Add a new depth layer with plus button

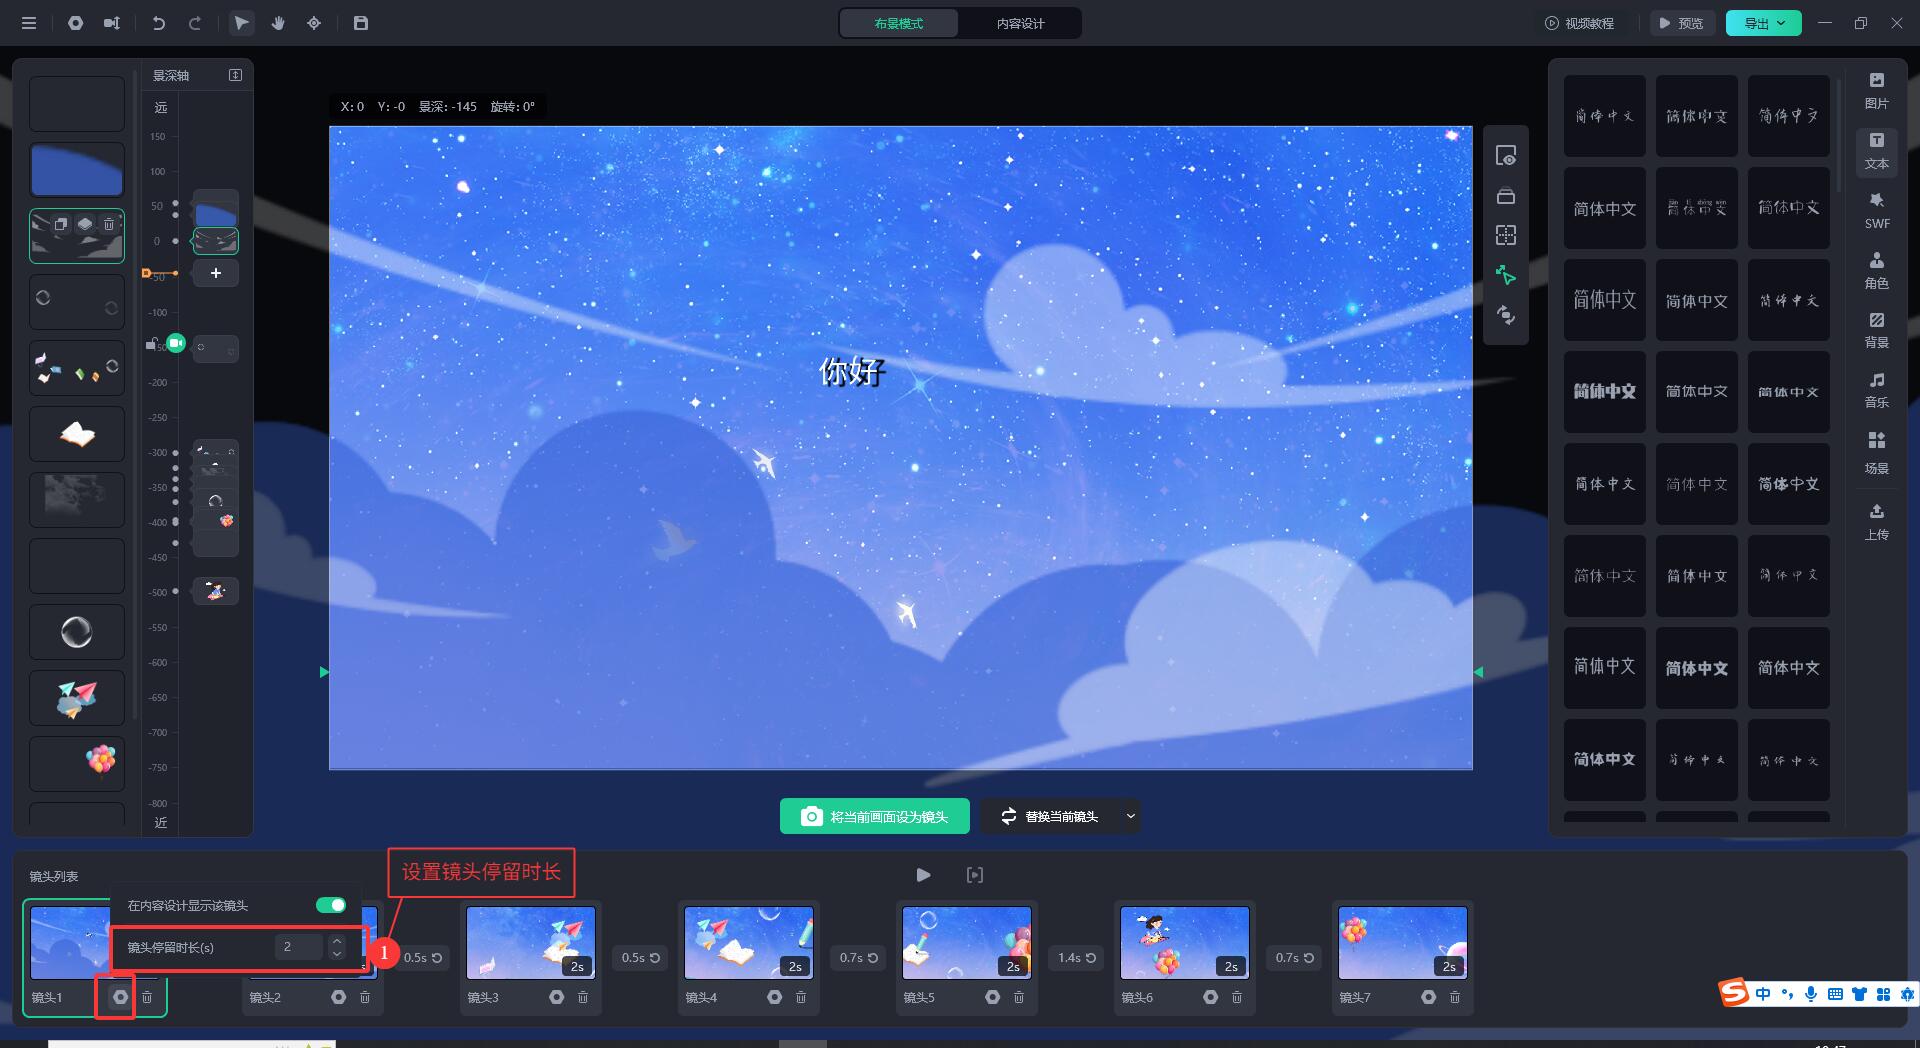coord(215,273)
